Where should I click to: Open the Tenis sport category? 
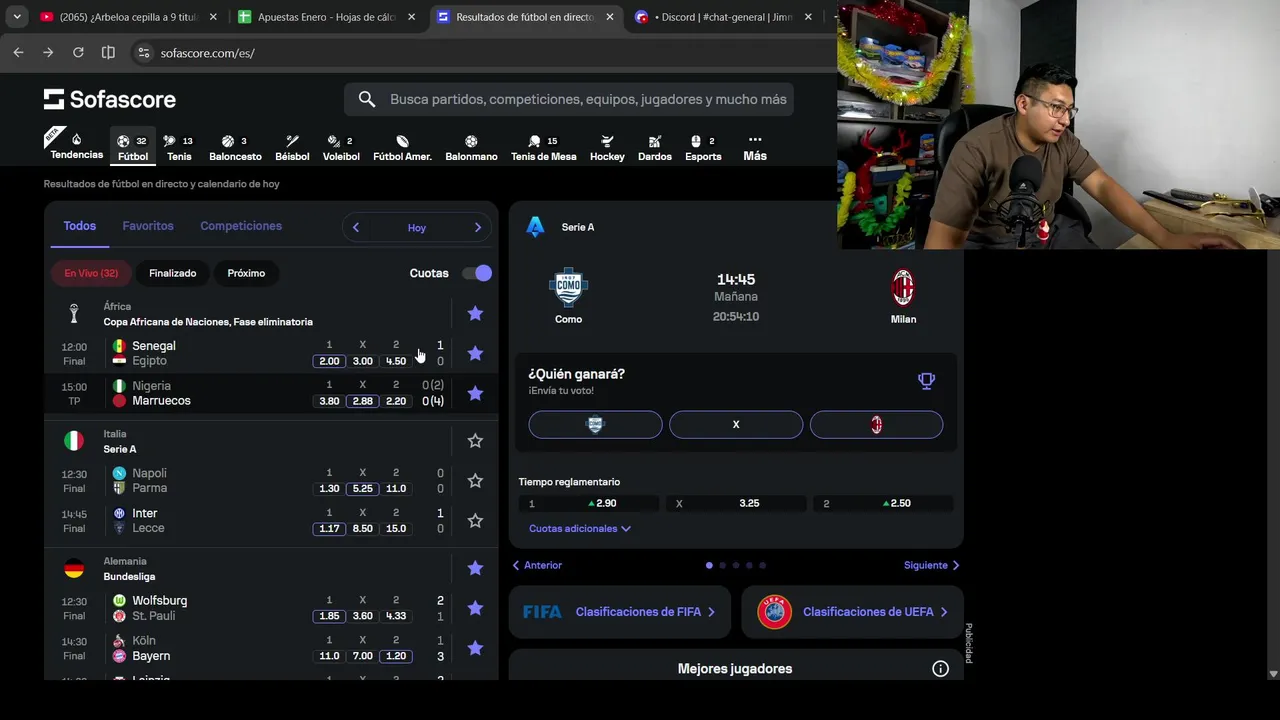[179, 148]
